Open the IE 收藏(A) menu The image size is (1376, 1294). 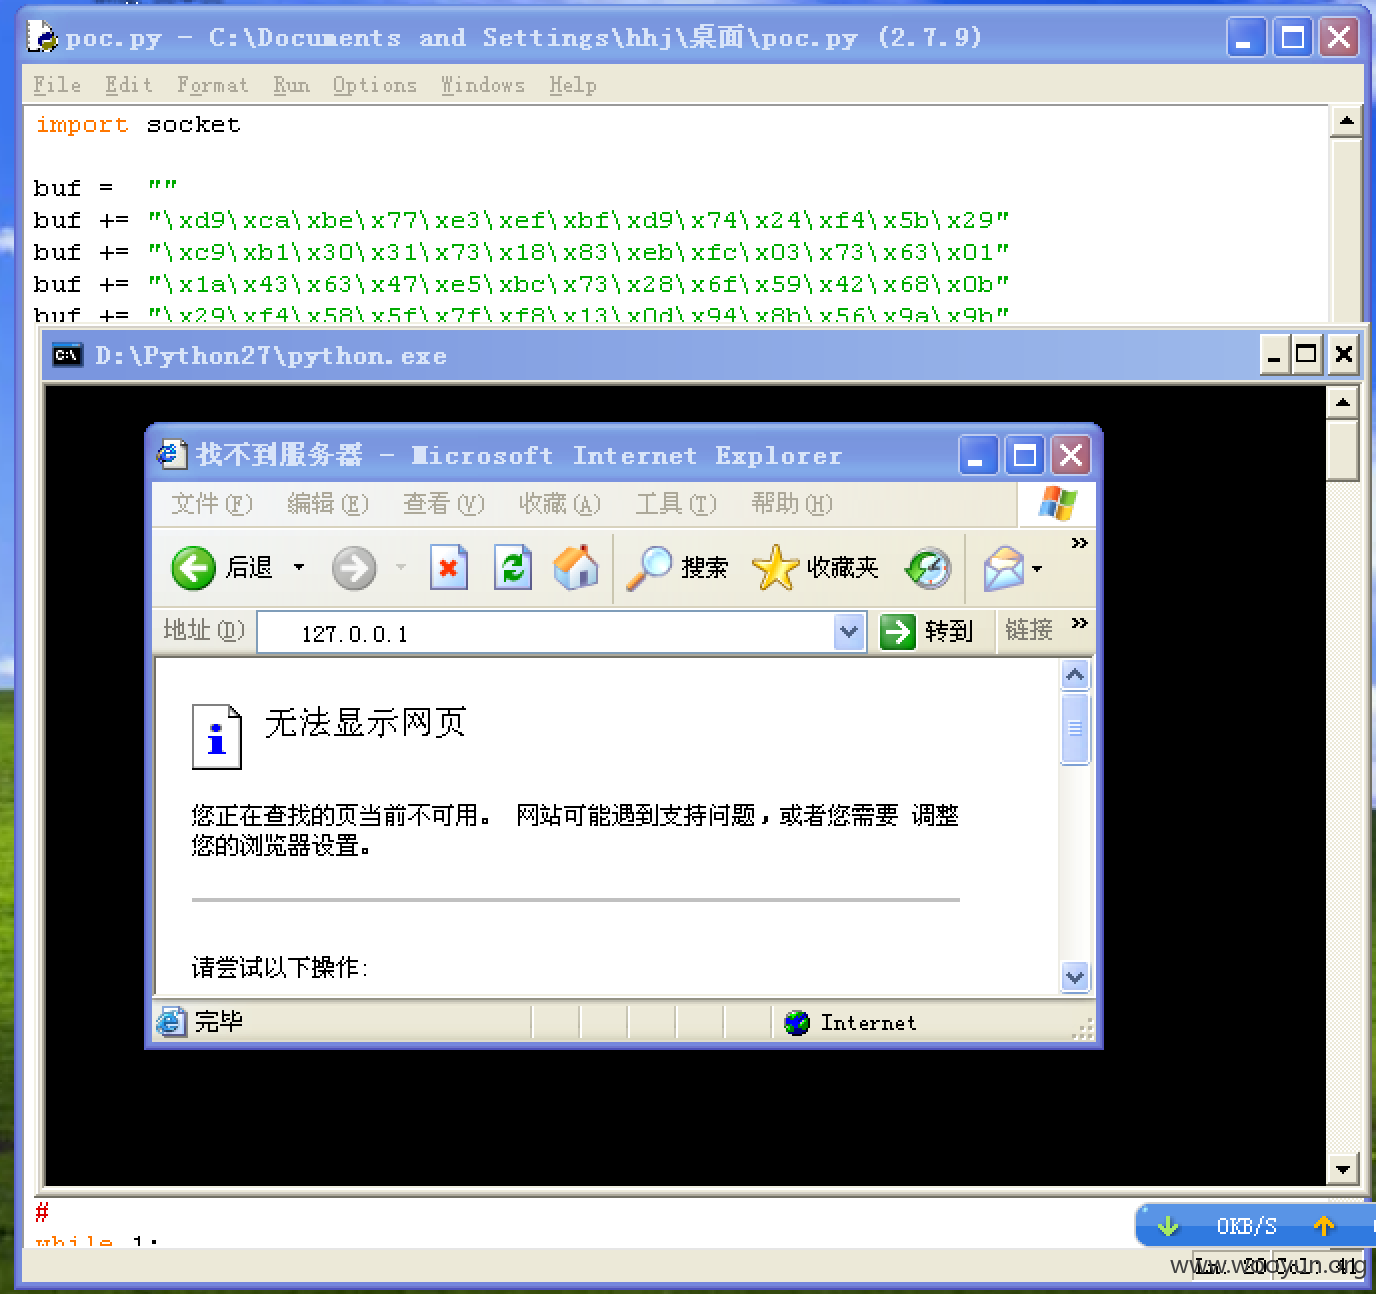[x=560, y=503]
